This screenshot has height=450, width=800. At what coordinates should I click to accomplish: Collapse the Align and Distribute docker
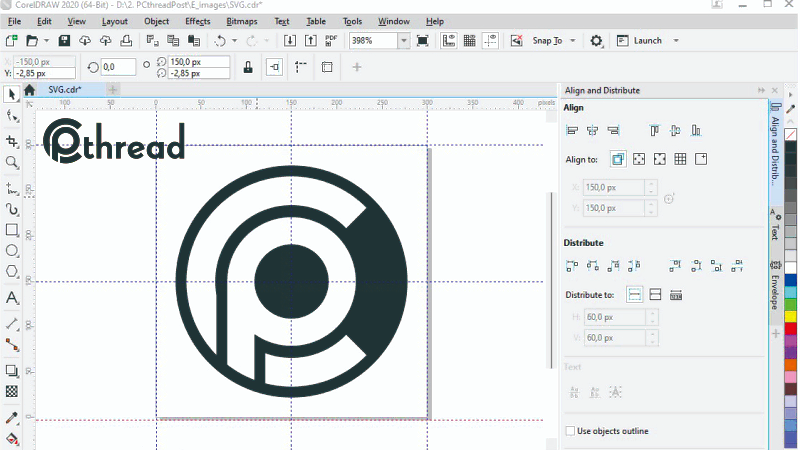(x=761, y=90)
